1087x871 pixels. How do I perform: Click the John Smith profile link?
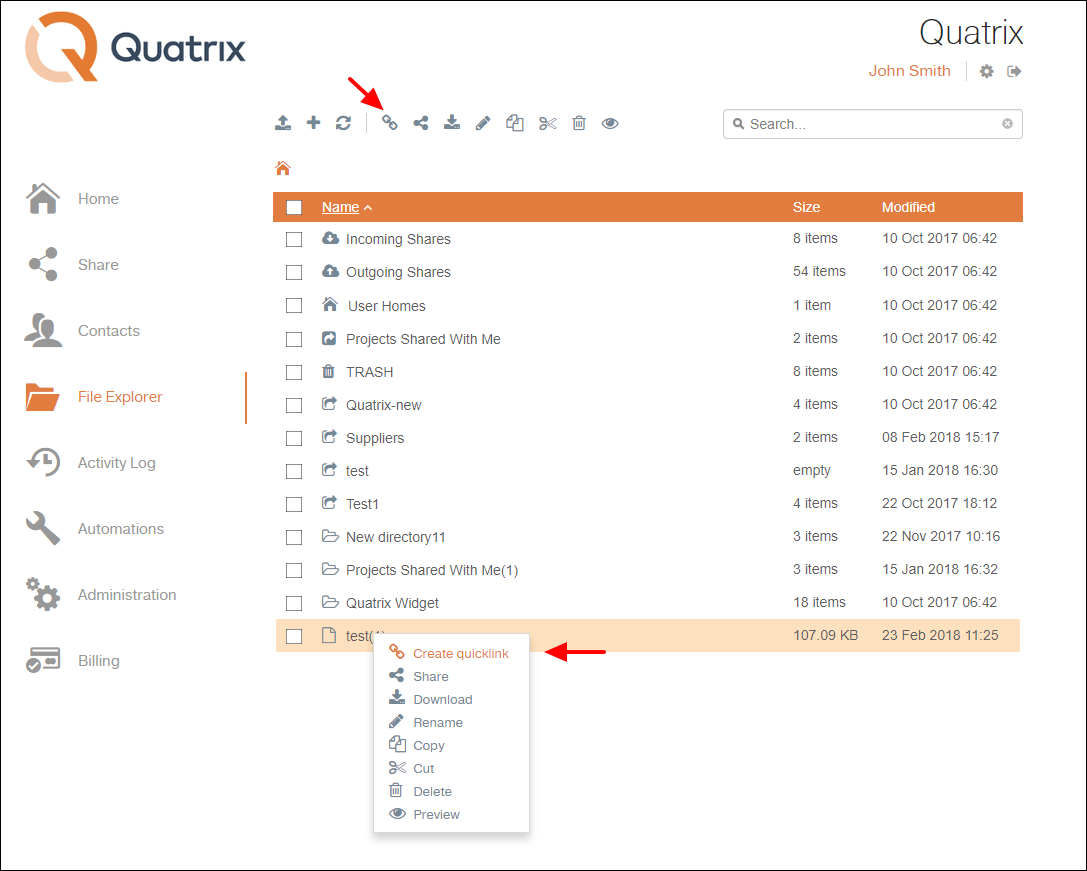[x=910, y=71]
